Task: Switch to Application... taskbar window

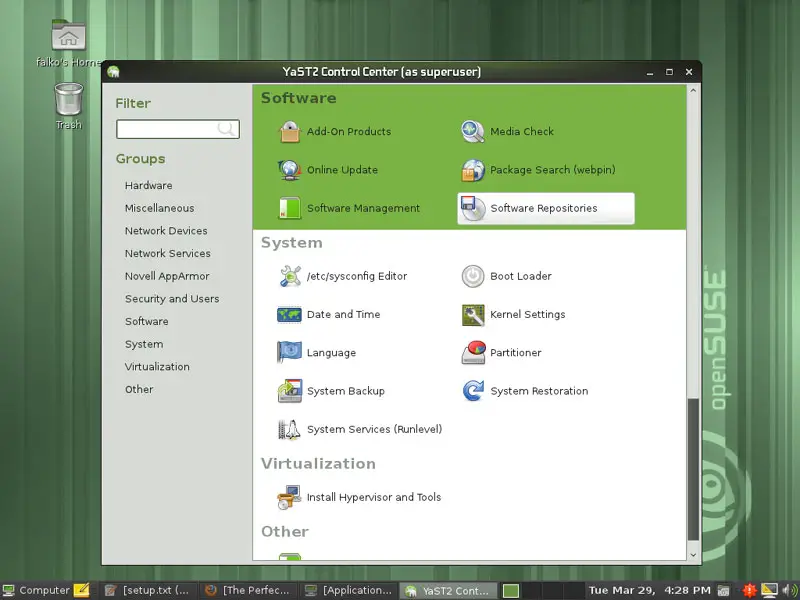Action: pyautogui.click(x=348, y=590)
